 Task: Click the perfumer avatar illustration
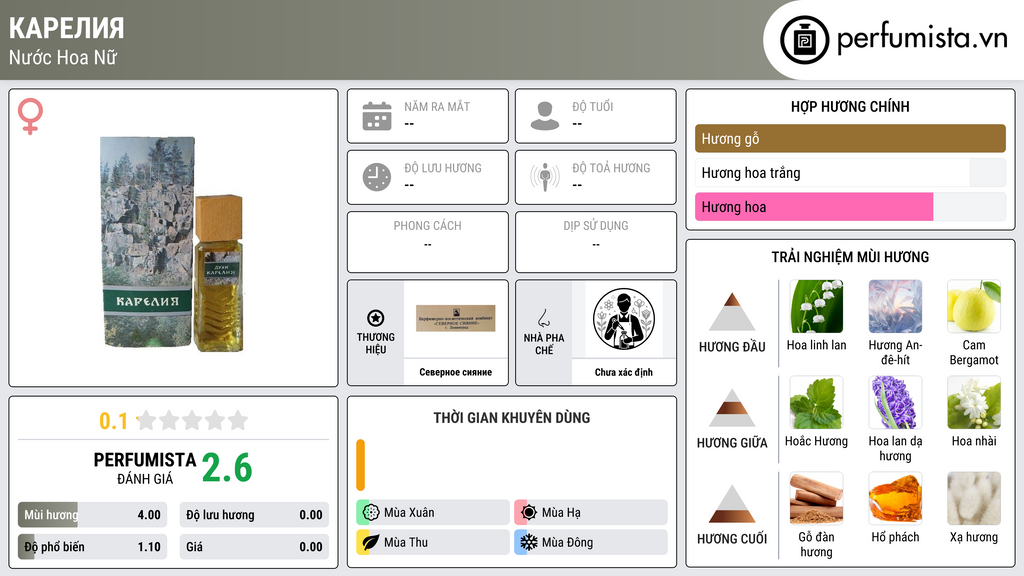624,319
